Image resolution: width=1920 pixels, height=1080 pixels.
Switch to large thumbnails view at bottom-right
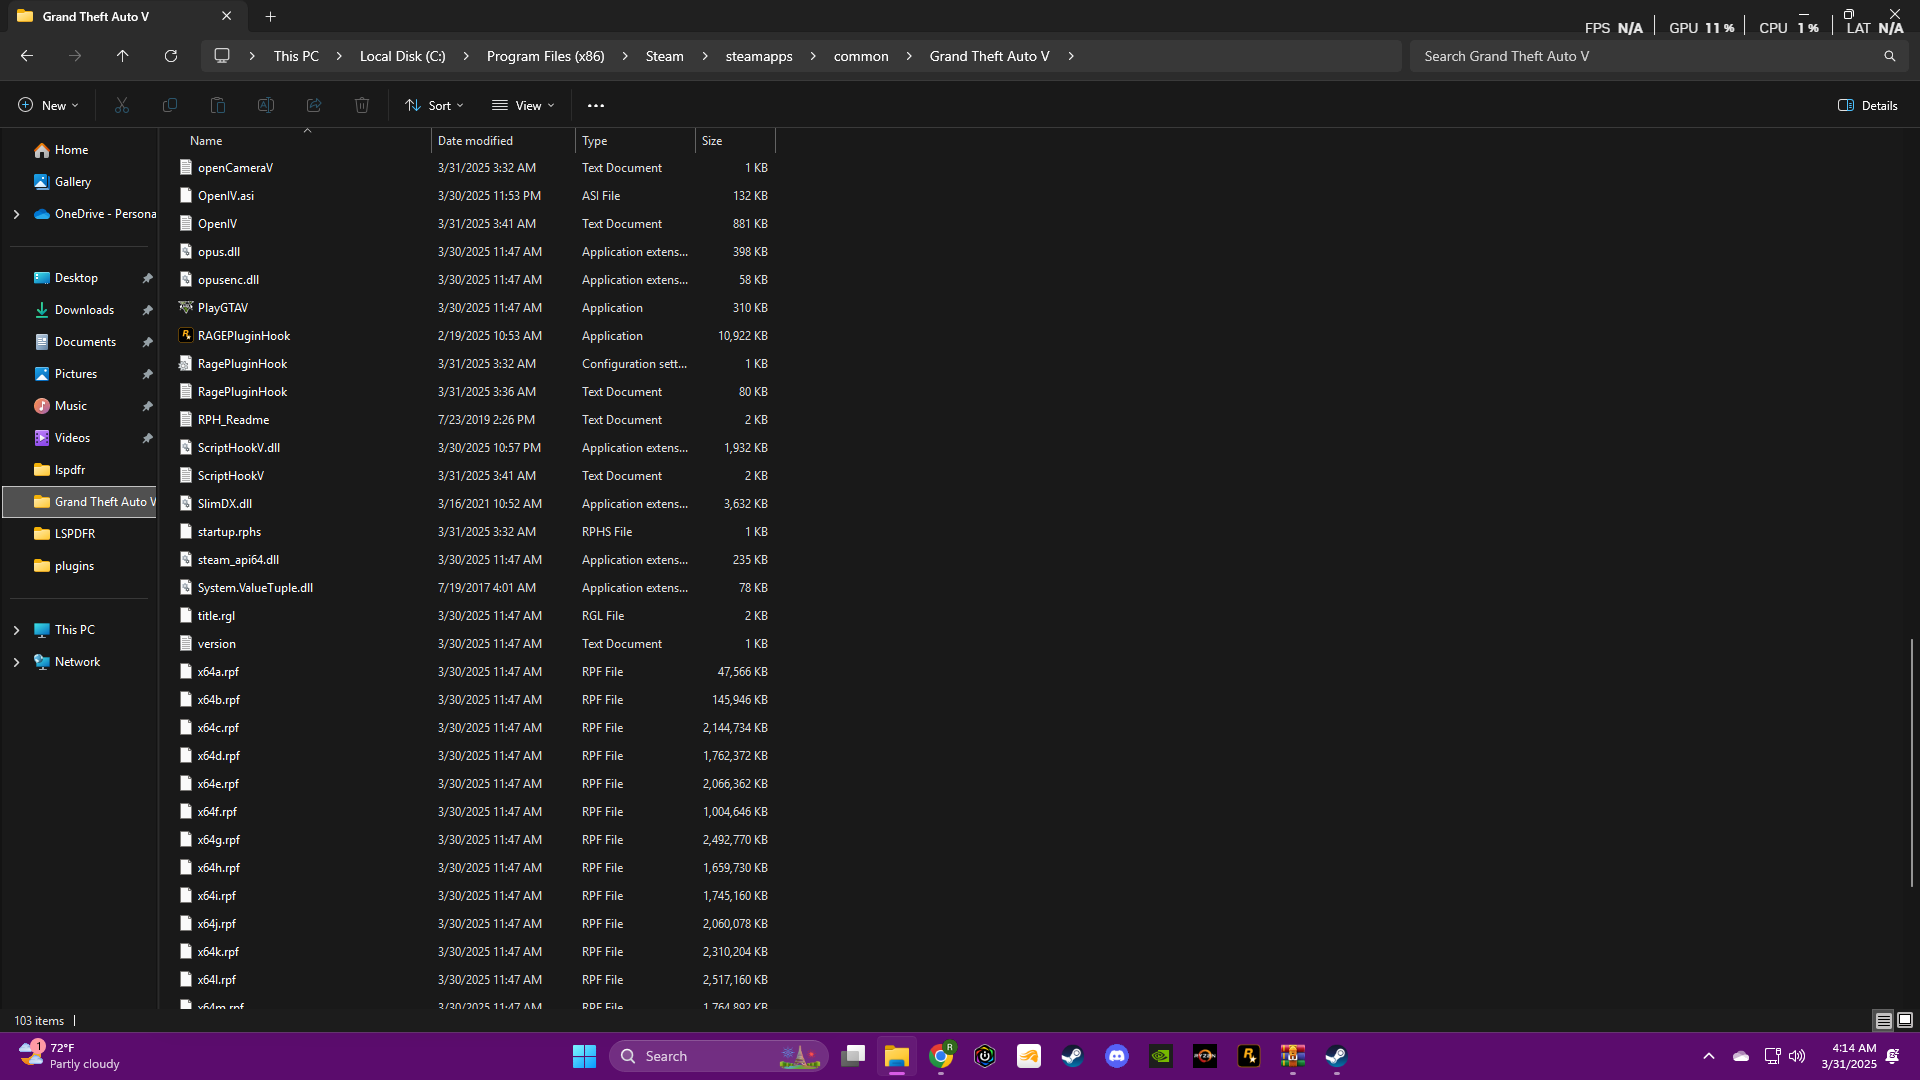1905,1020
